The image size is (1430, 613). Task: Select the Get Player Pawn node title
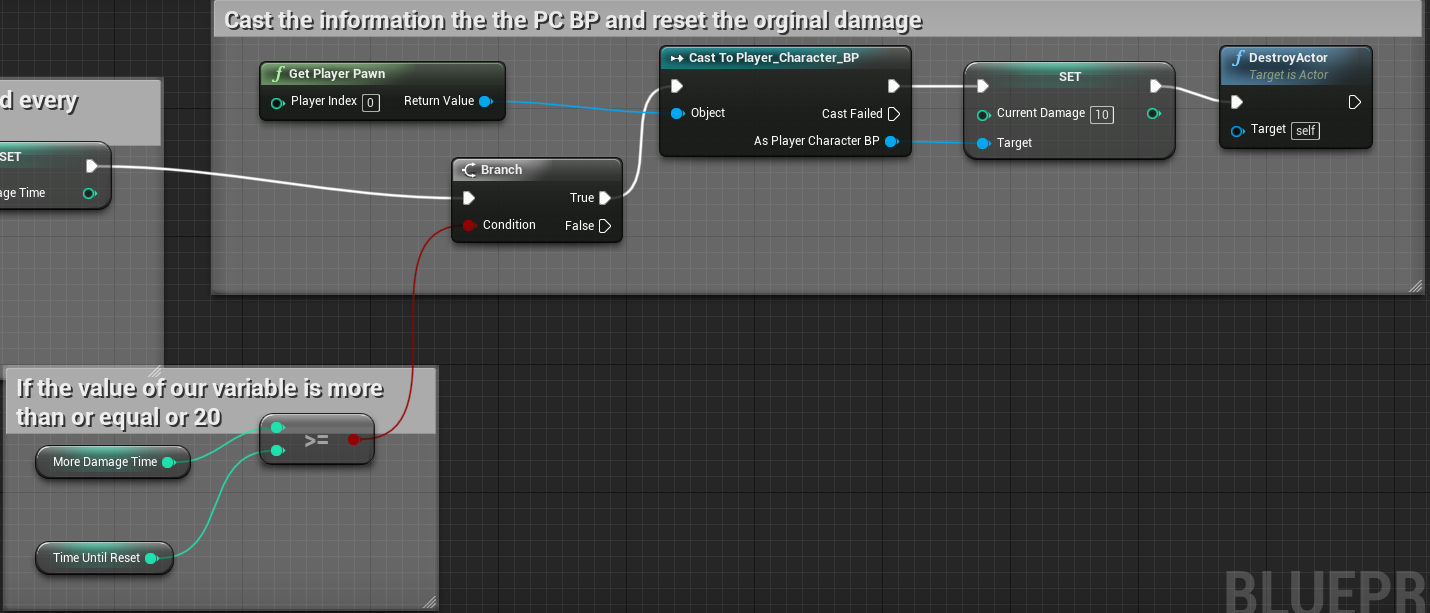click(336, 74)
